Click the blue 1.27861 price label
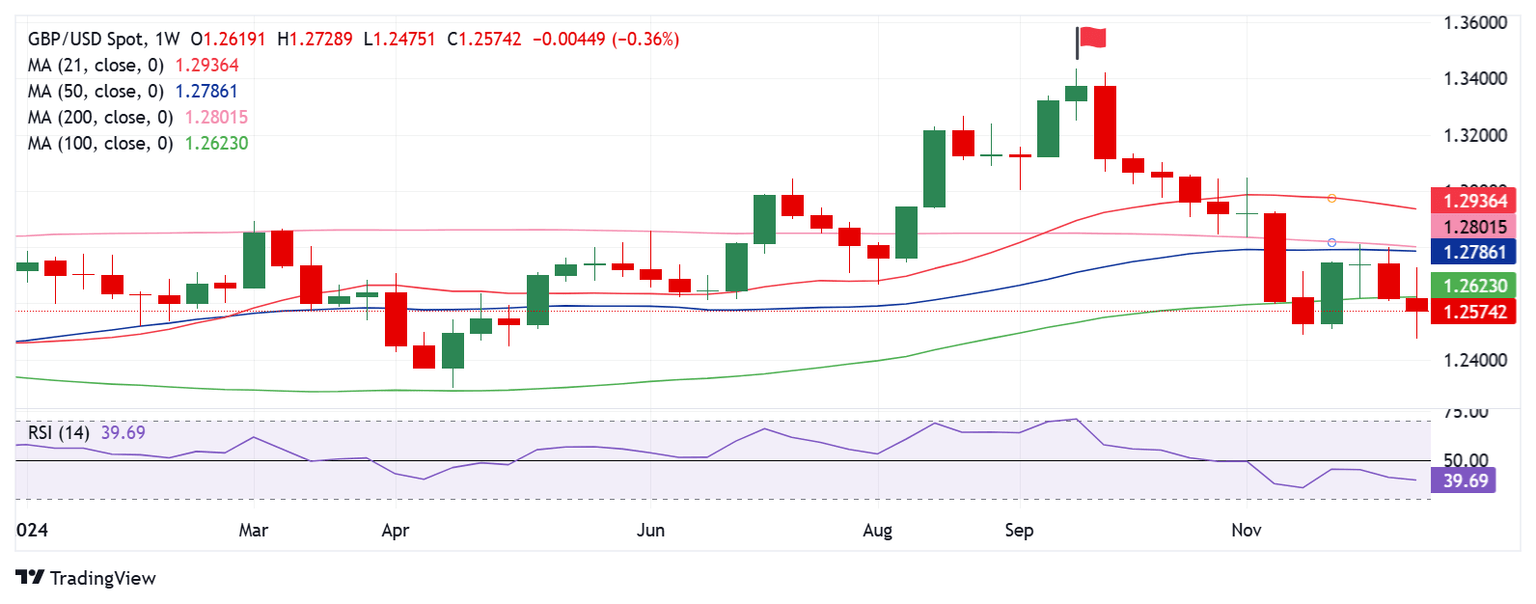 click(x=1474, y=251)
